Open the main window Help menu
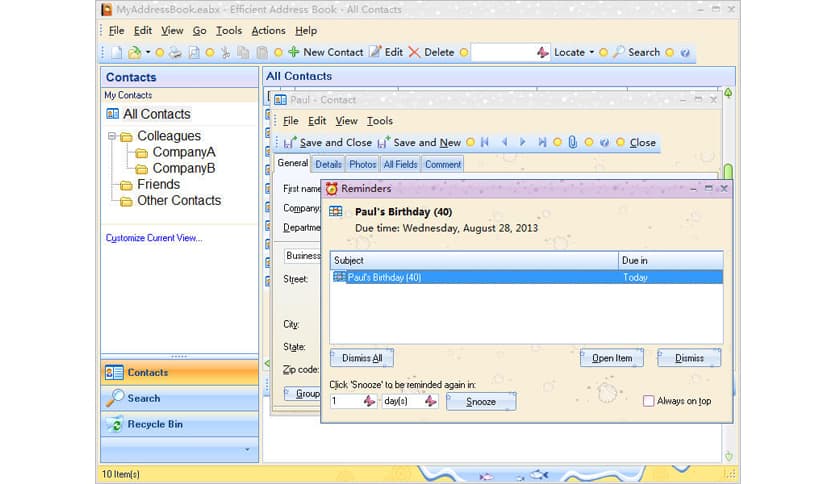The height and width of the screenshot is (484, 836). (x=306, y=30)
